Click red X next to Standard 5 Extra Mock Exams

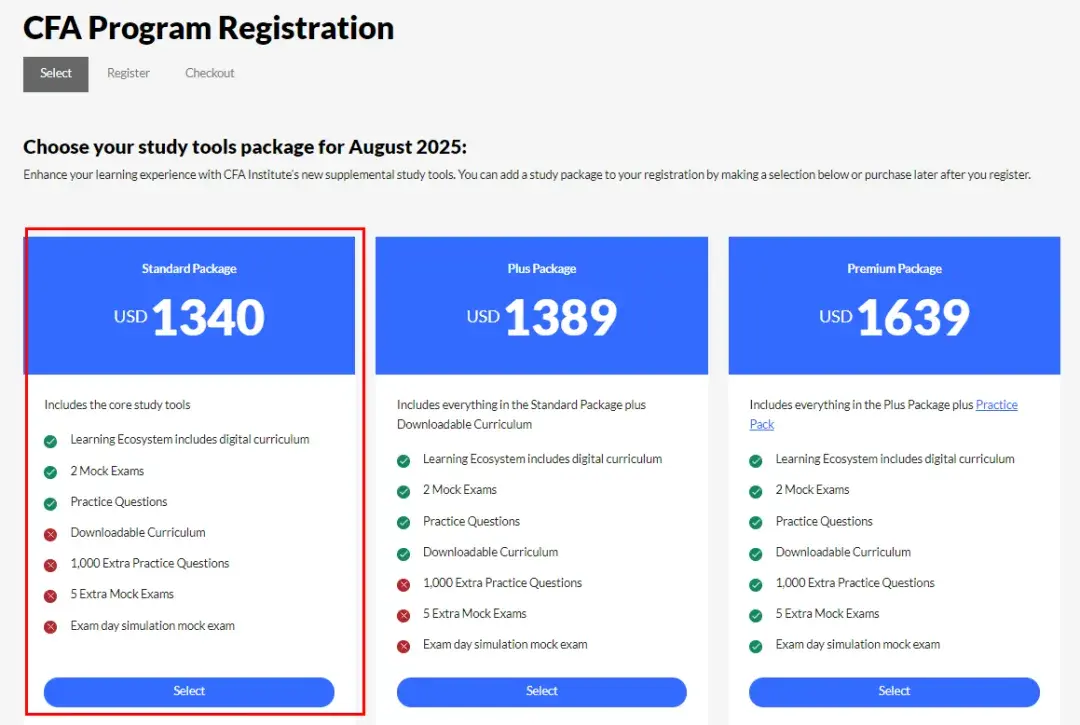50,596
